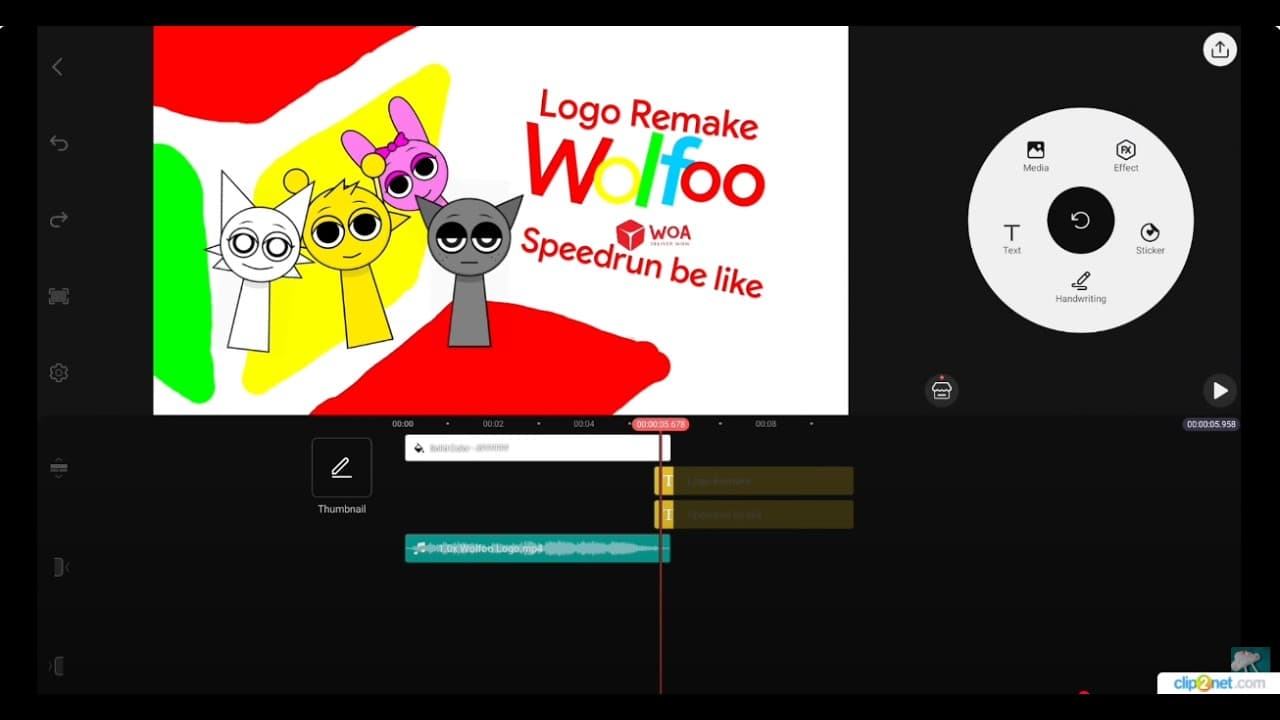Click the music note icon on audio clip
The image size is (1280, 720).
[x=421, y=548]
